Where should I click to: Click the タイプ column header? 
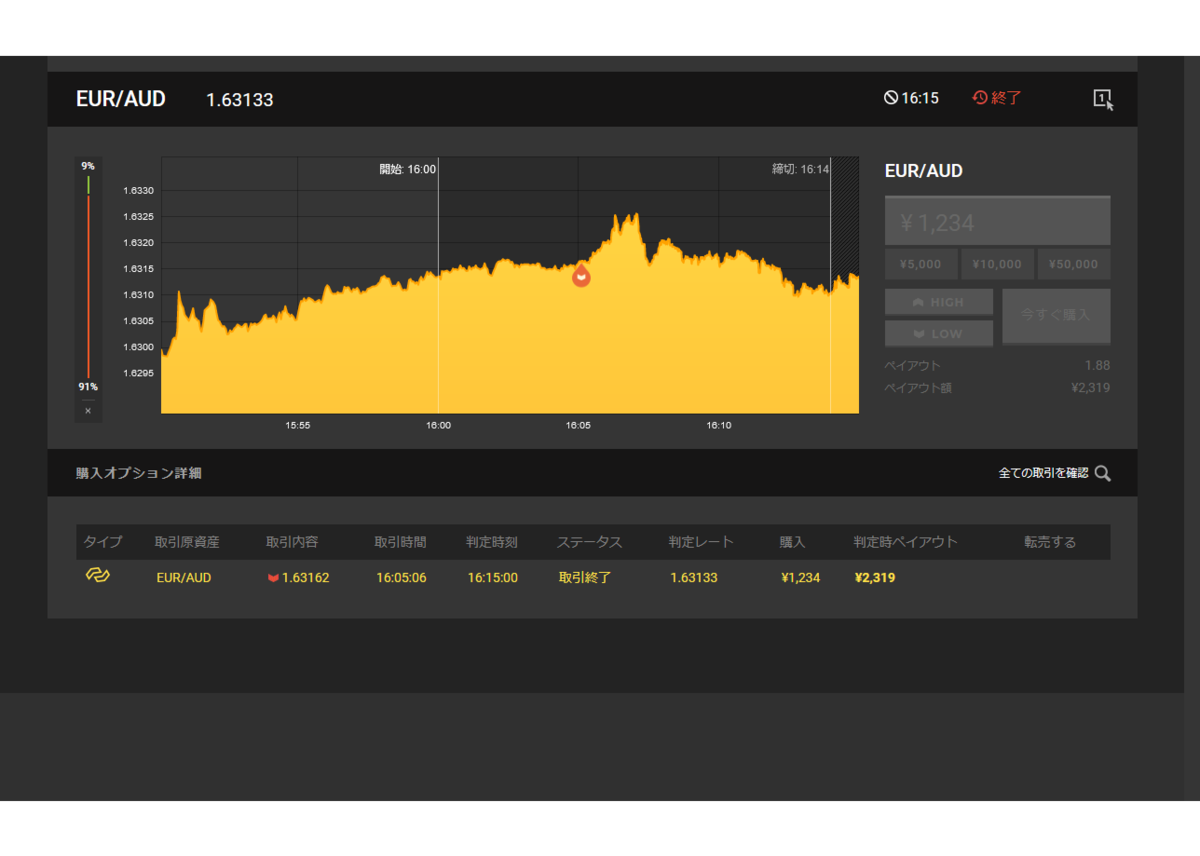103,542
